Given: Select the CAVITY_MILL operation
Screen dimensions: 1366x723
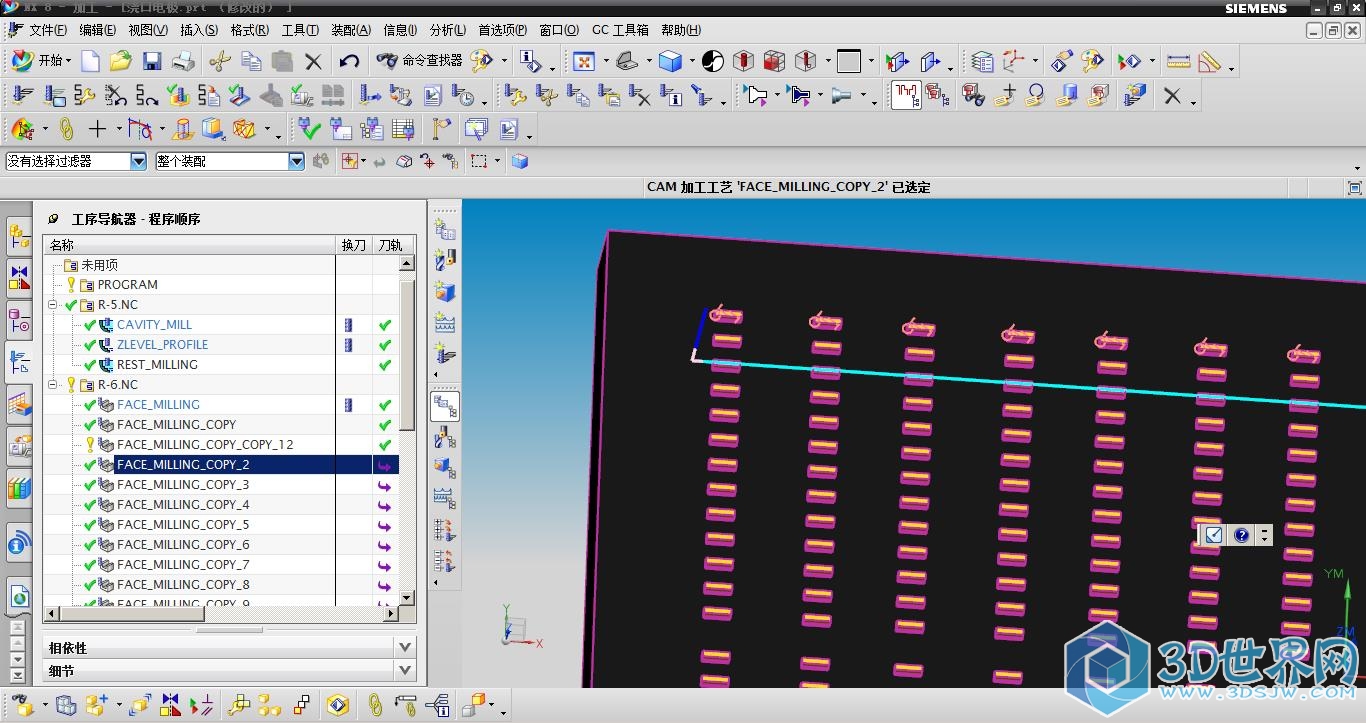Looking at the screenshot, I should click(154, 325).
